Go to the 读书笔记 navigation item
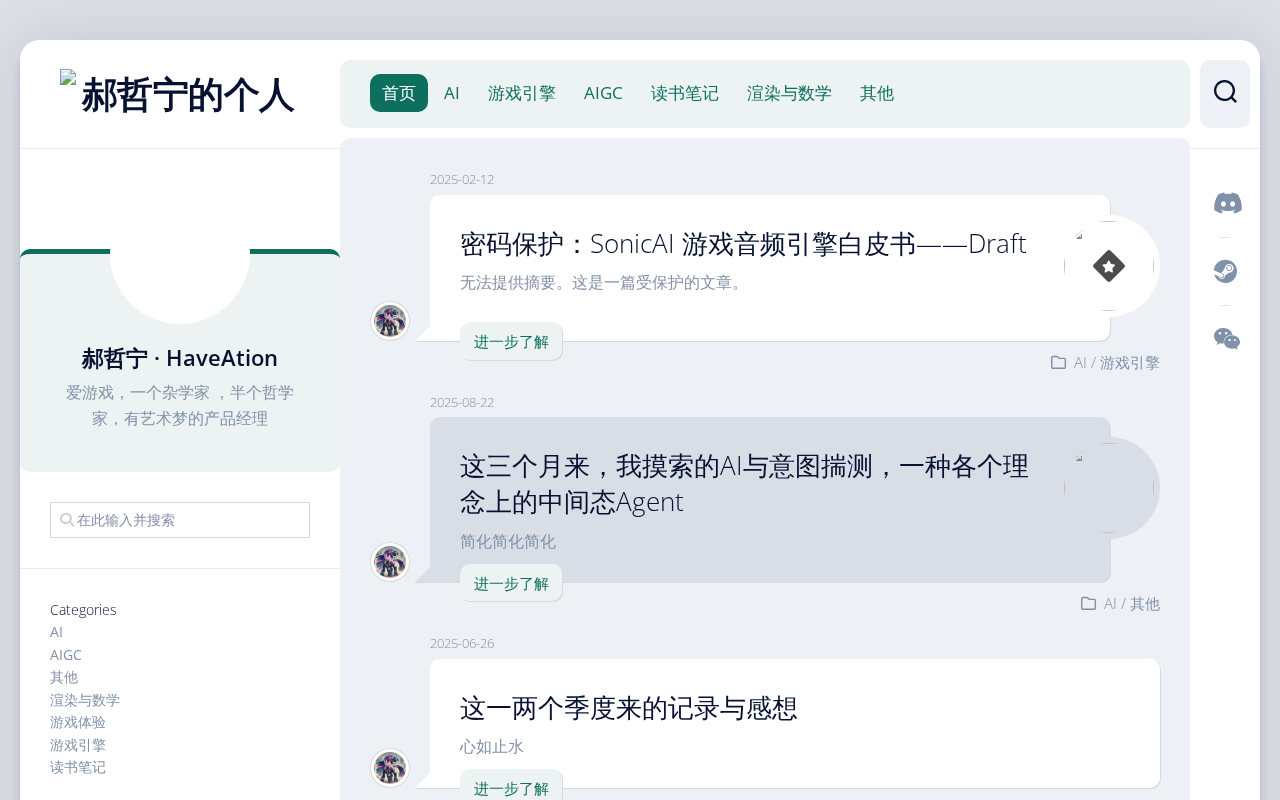Screen dimensions: 1280x800 (x=685, y=93)
